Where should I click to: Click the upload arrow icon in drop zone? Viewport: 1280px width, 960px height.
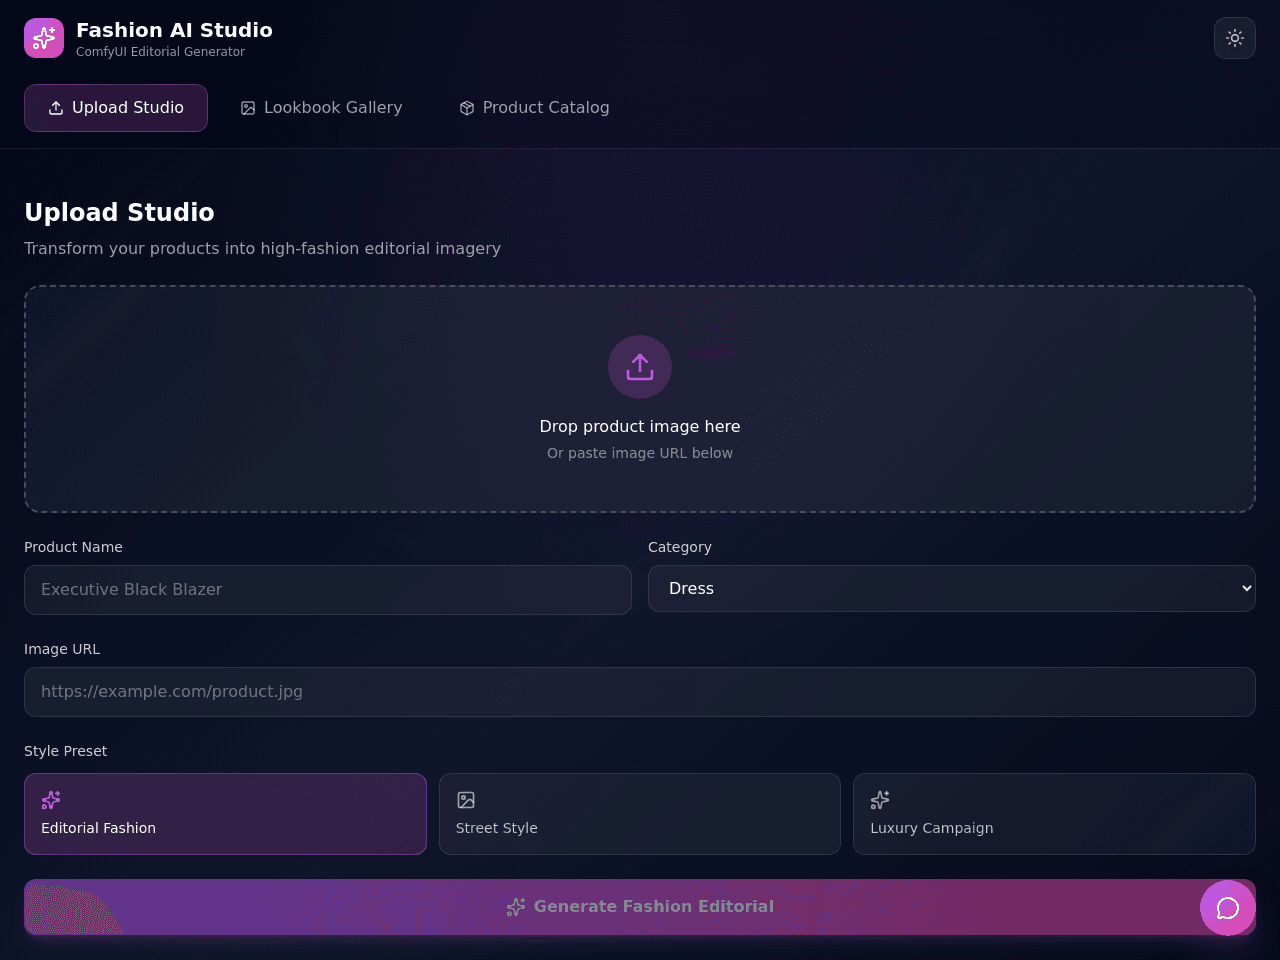[x=640, y=367]
